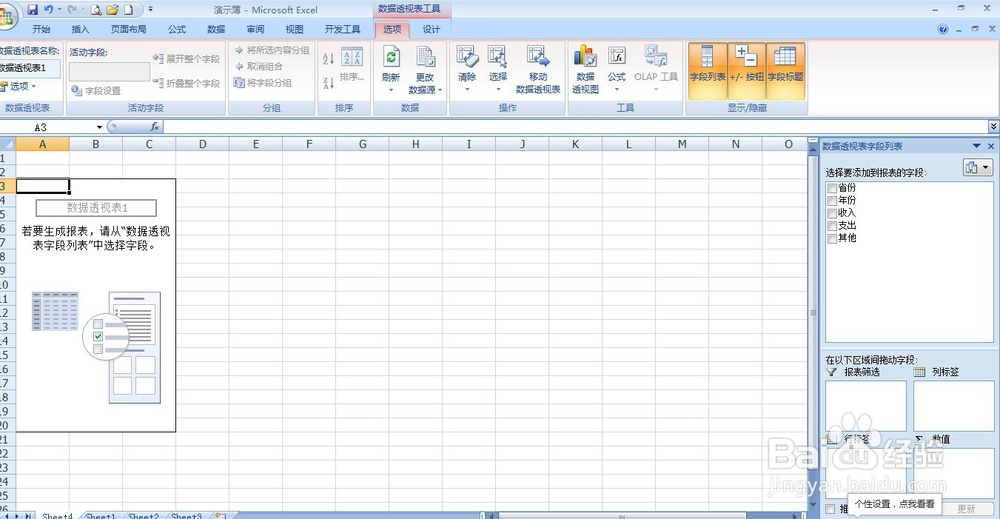Click the formula bar input area
The image size is (1000, 519).
click(x=575, y=127)
